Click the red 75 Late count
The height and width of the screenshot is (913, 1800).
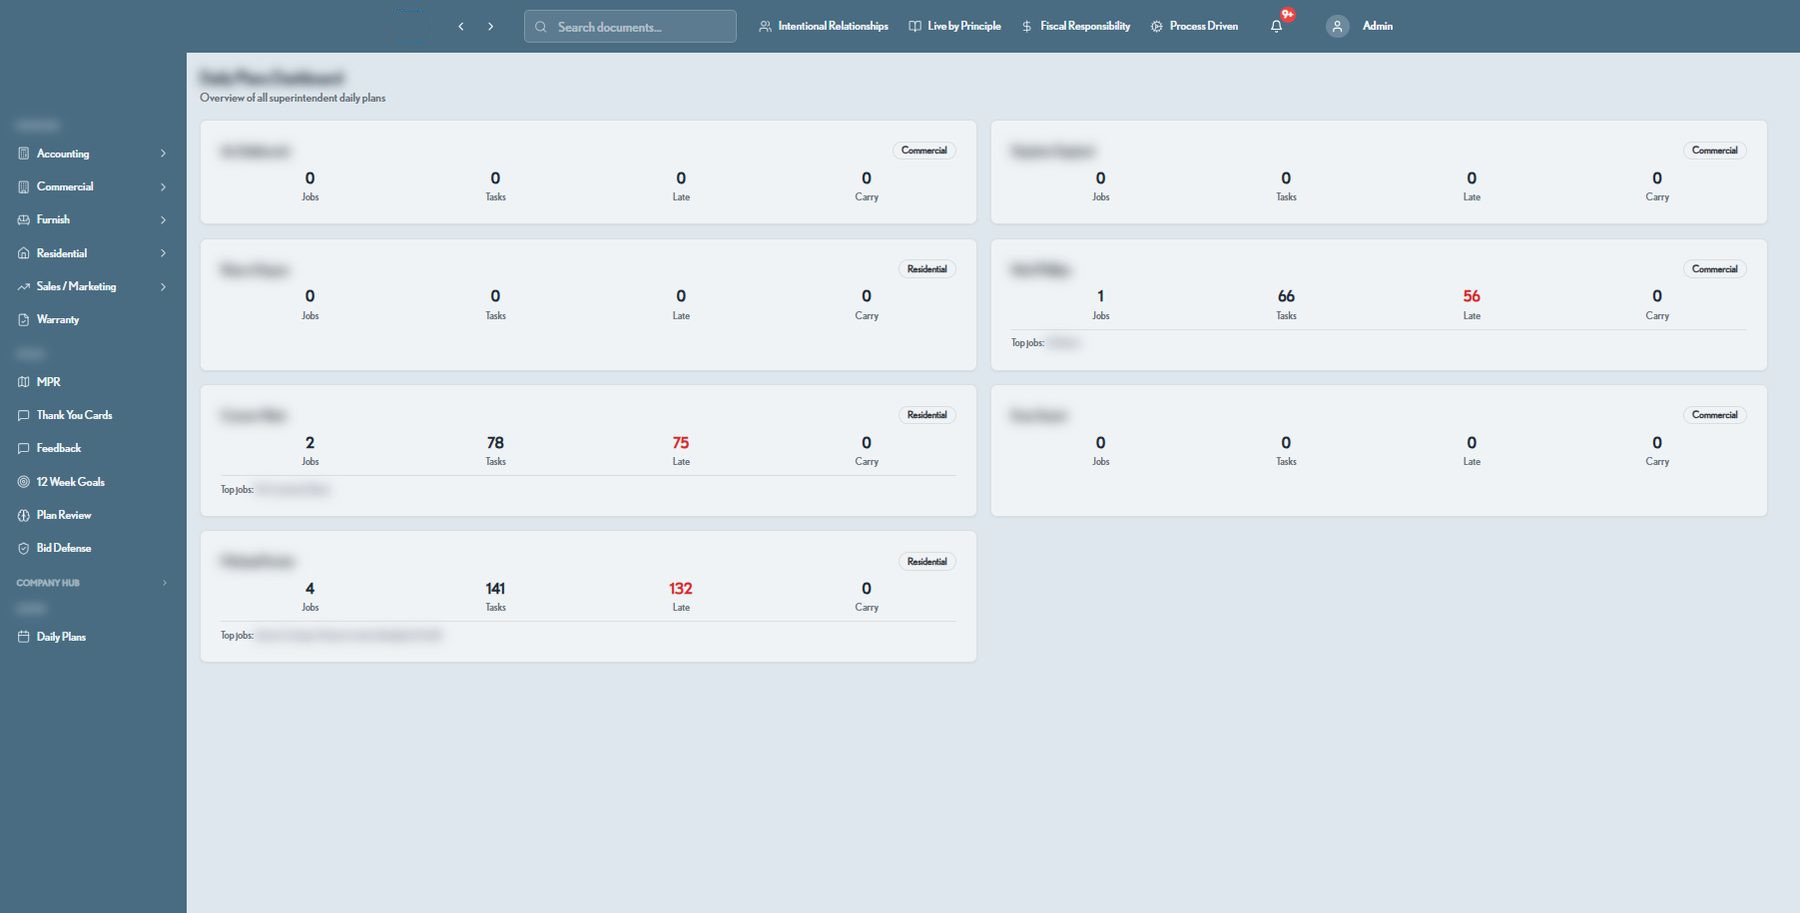tap(680, 443)
